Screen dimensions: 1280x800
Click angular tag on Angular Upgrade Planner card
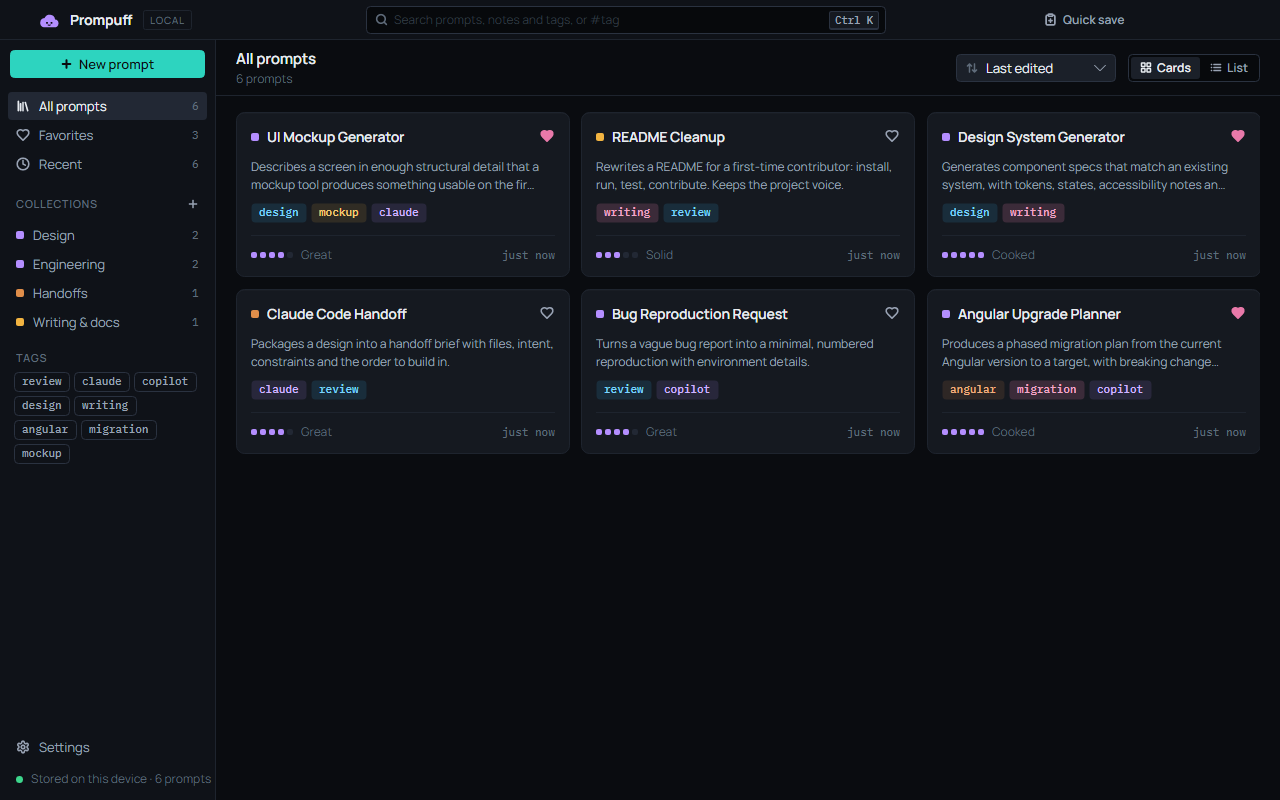point(973,389)
